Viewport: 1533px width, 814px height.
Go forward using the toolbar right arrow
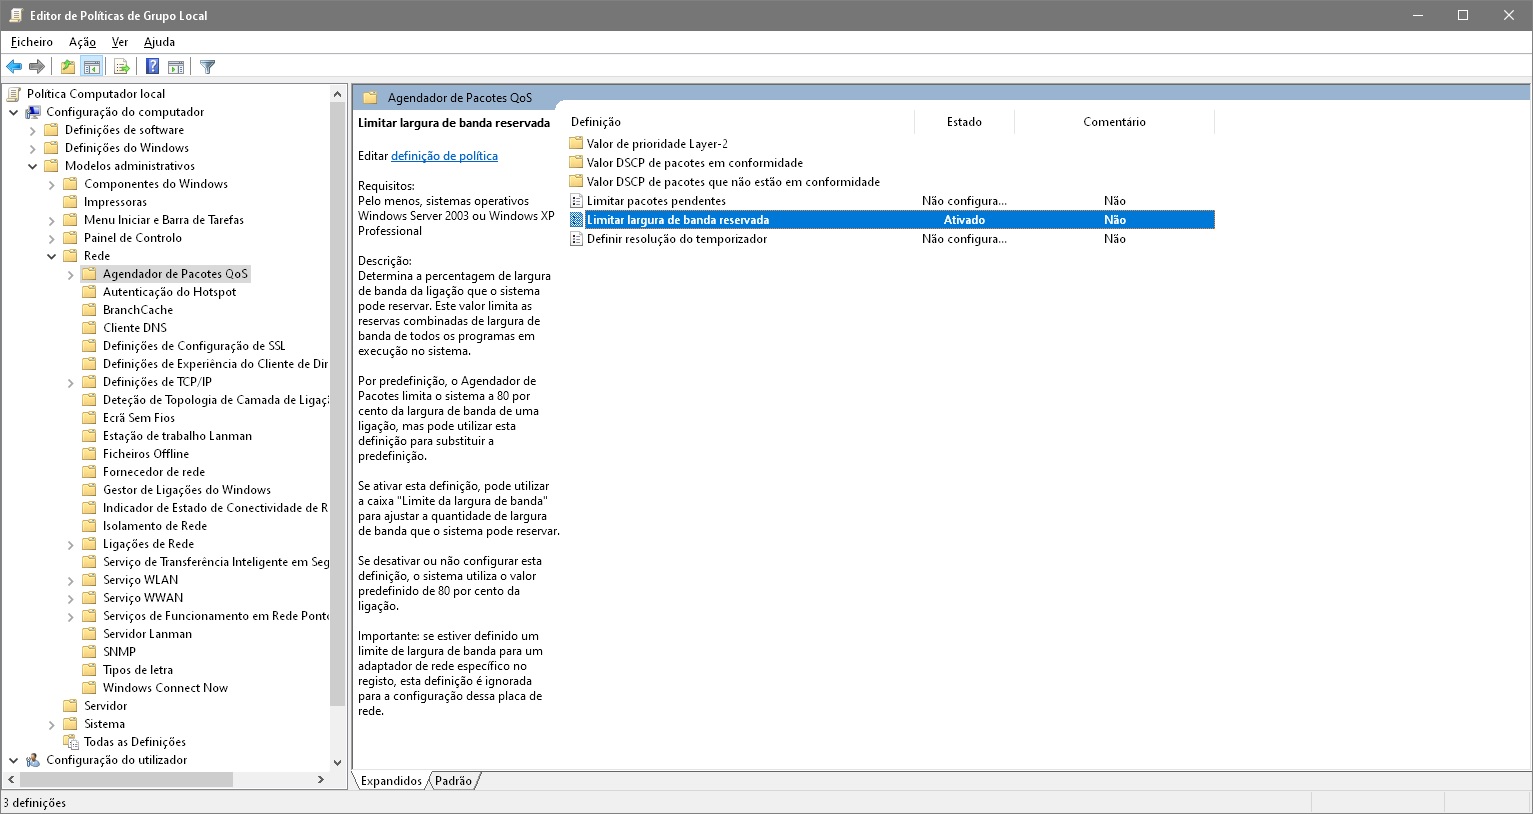[37, 67]
